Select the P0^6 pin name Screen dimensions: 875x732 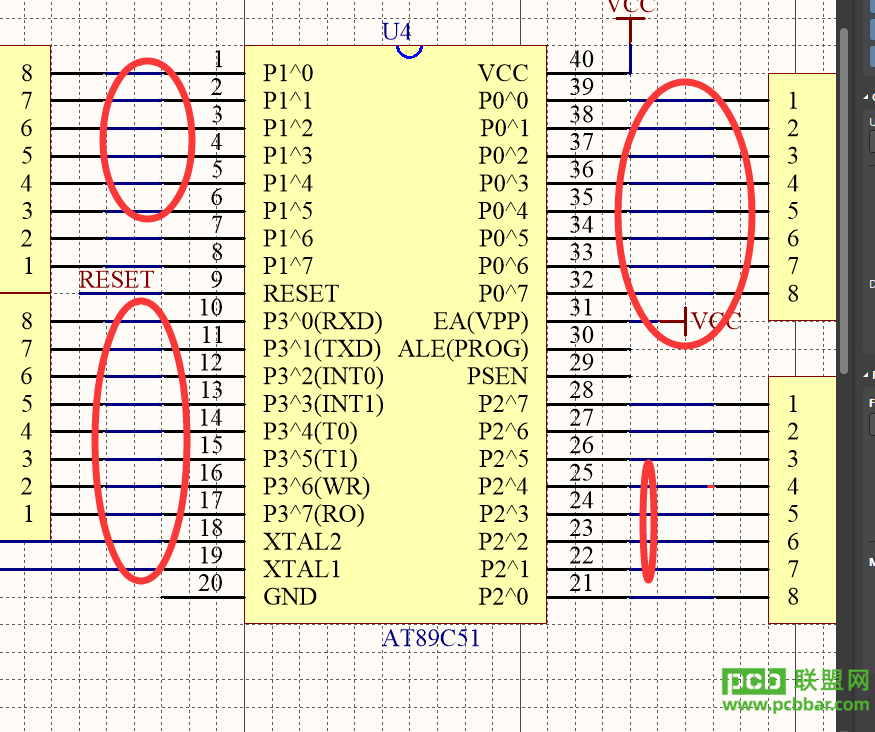click(503, 266)
